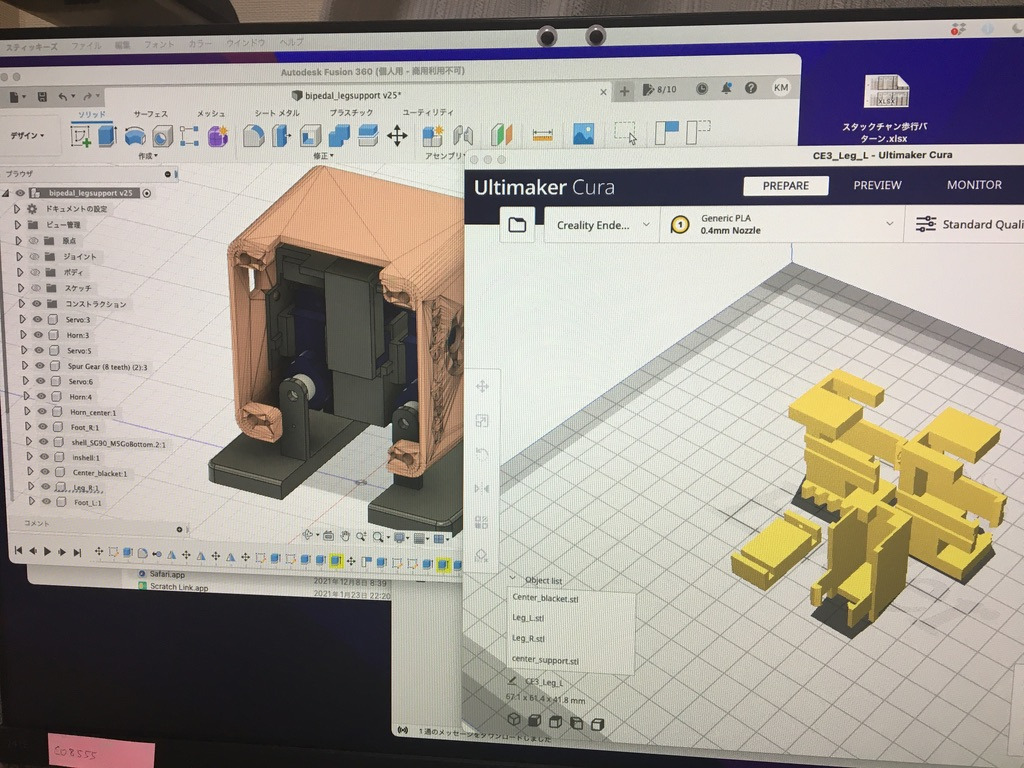The image size is (1024, 768).
Task: Select the Shell tool in Fusion toolbar
Action: tap(310, 136)
